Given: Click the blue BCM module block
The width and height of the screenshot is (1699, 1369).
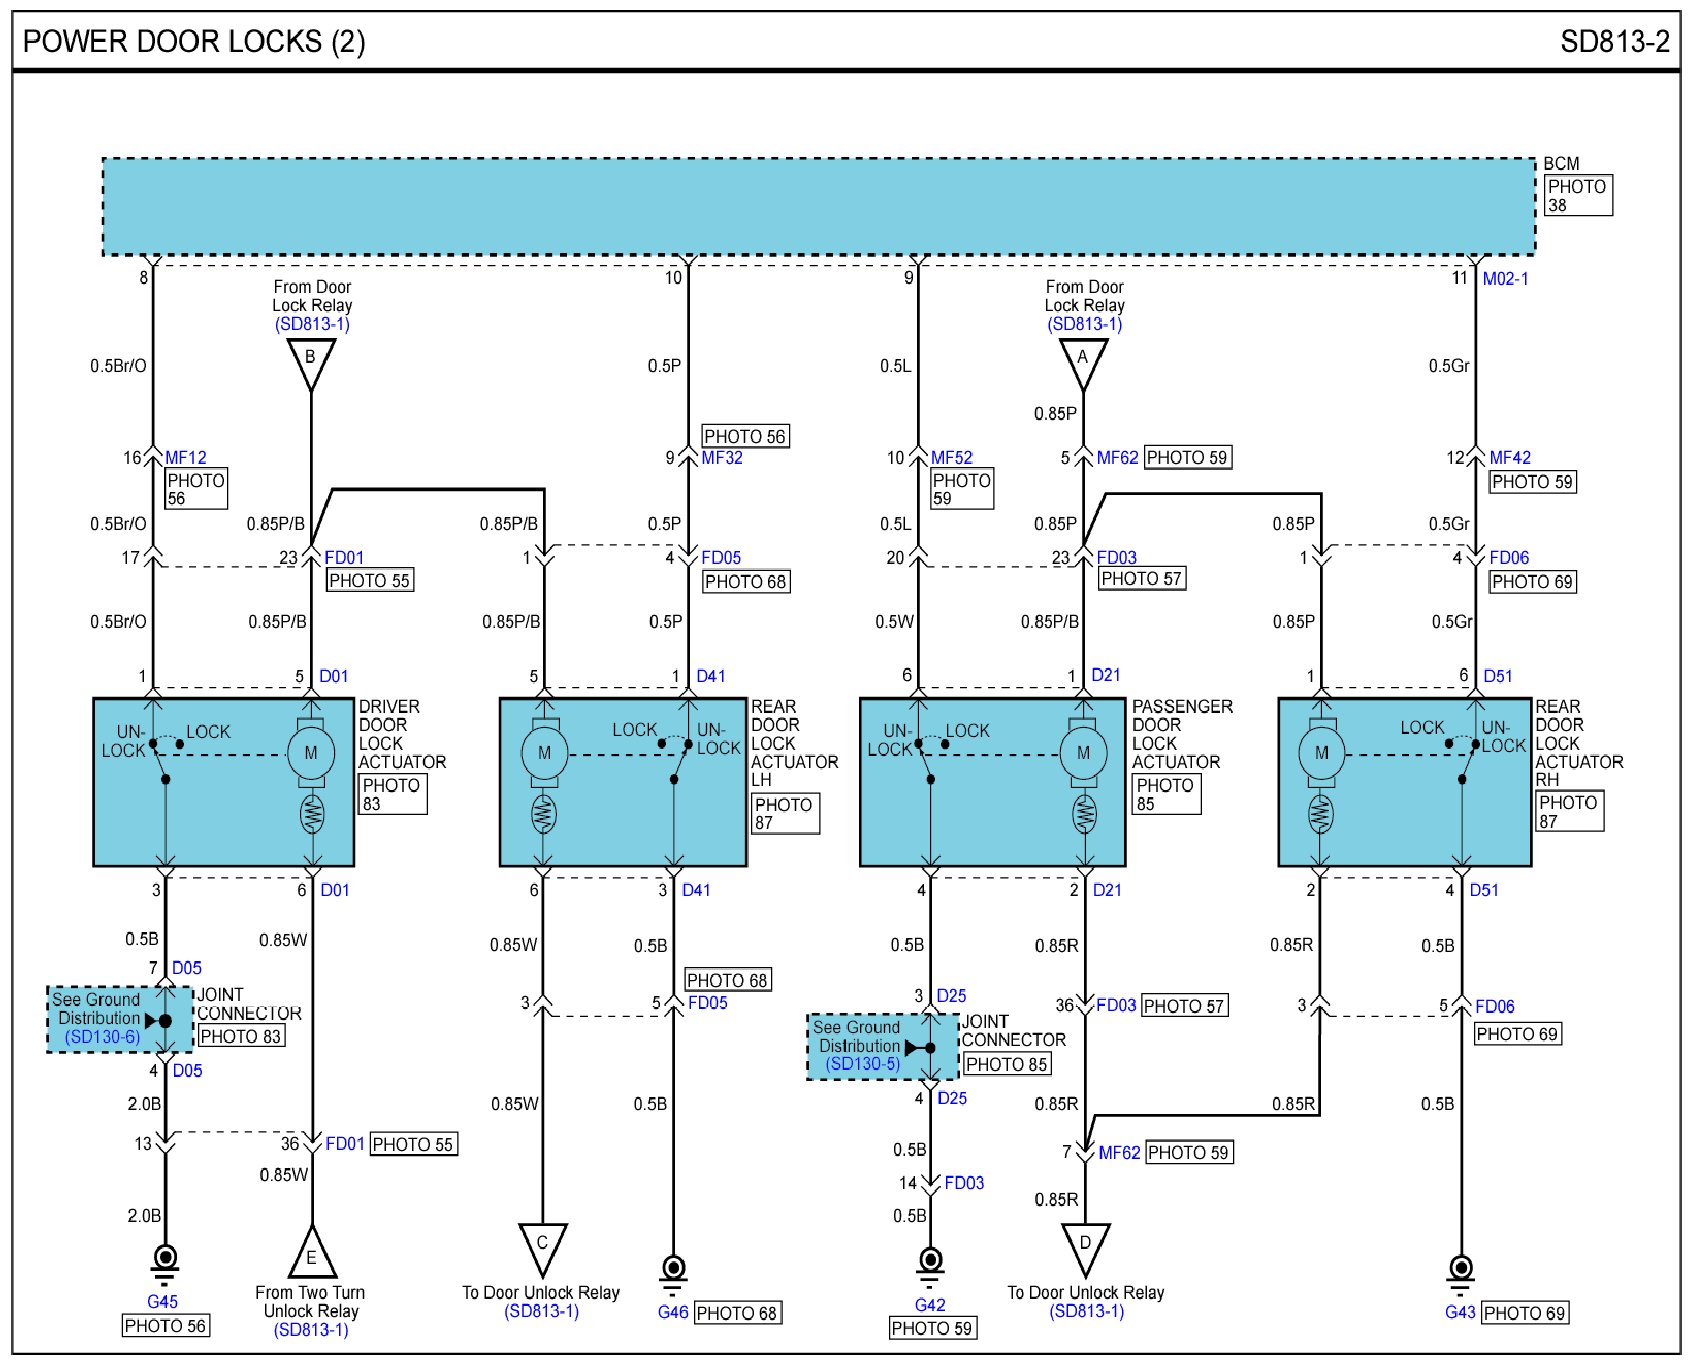Looking at the screenshot, I should pyautogui.click(x=818, y=207).
